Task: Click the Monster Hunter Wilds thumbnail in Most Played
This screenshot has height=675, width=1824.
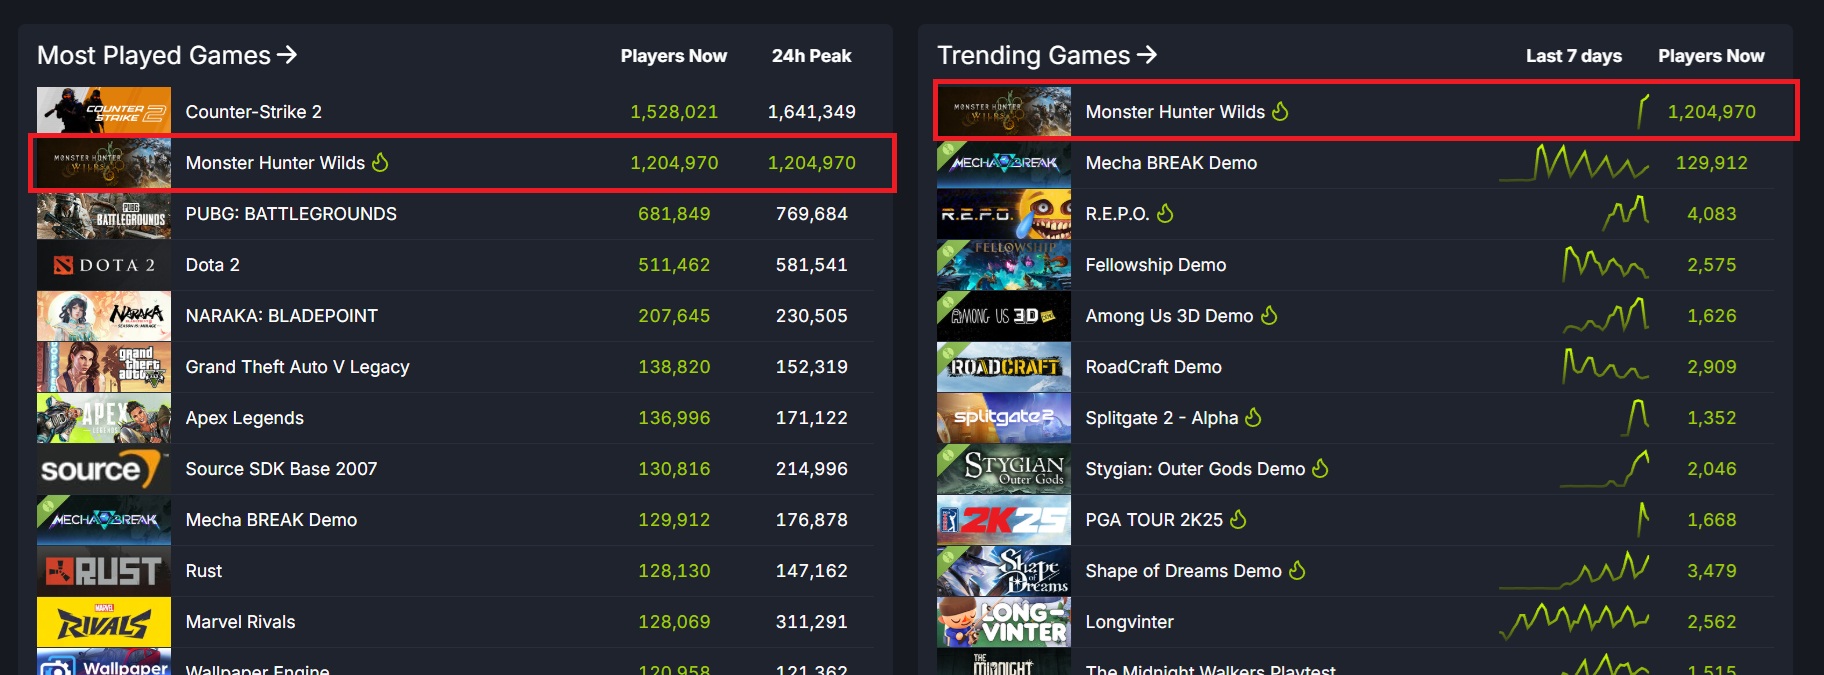Action: tap(104, 162)
